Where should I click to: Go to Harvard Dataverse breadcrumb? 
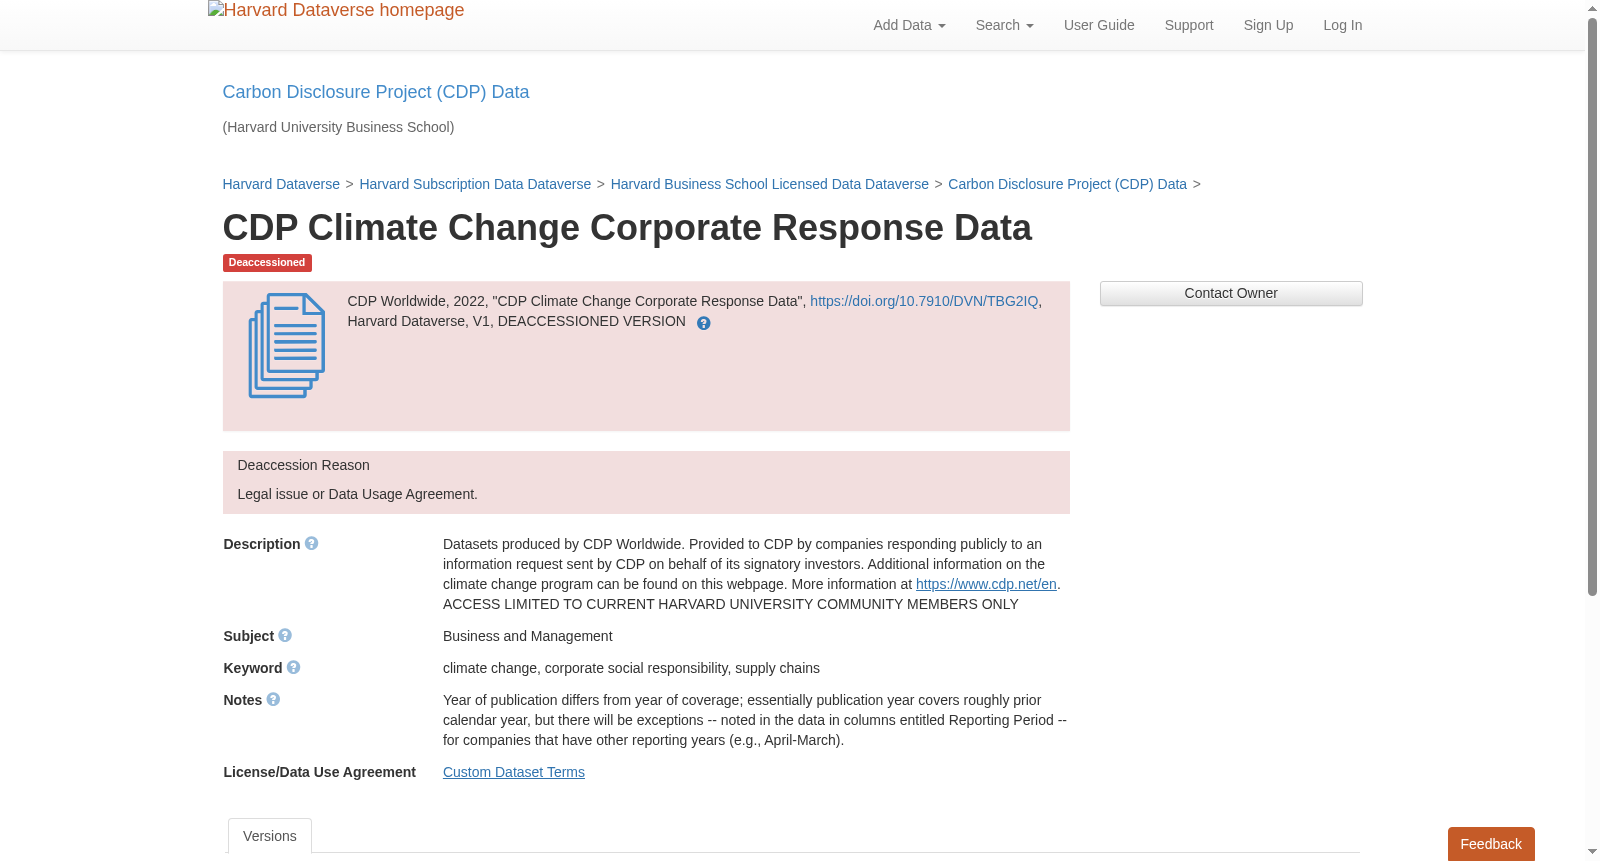point(281,184)
